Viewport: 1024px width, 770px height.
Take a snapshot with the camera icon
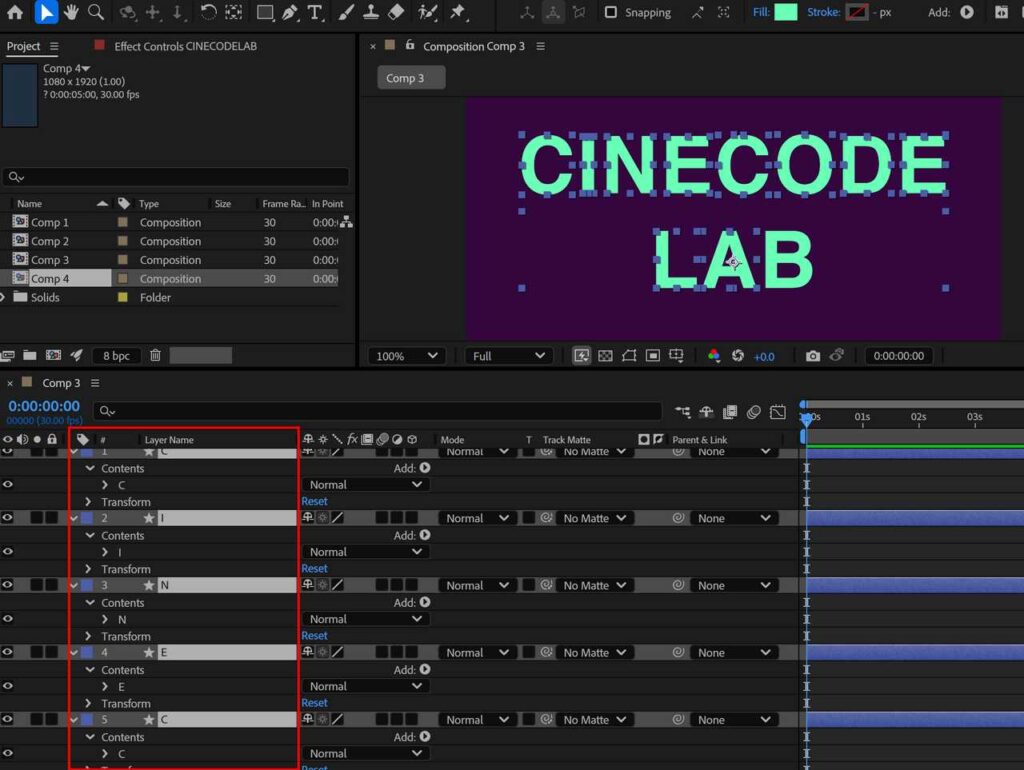tap(812, 356)
